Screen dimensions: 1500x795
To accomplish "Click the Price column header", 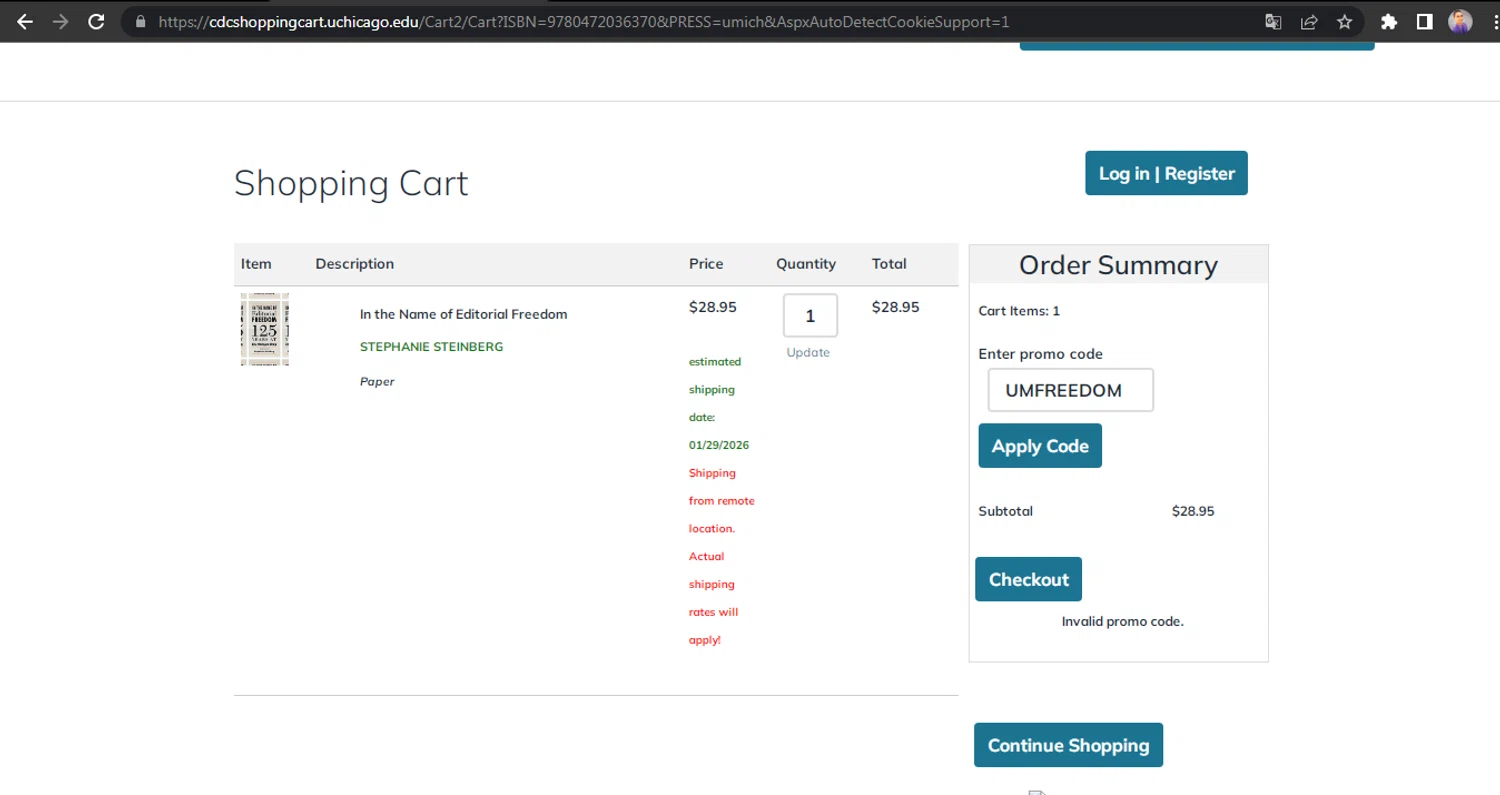I will click(706, 264).
